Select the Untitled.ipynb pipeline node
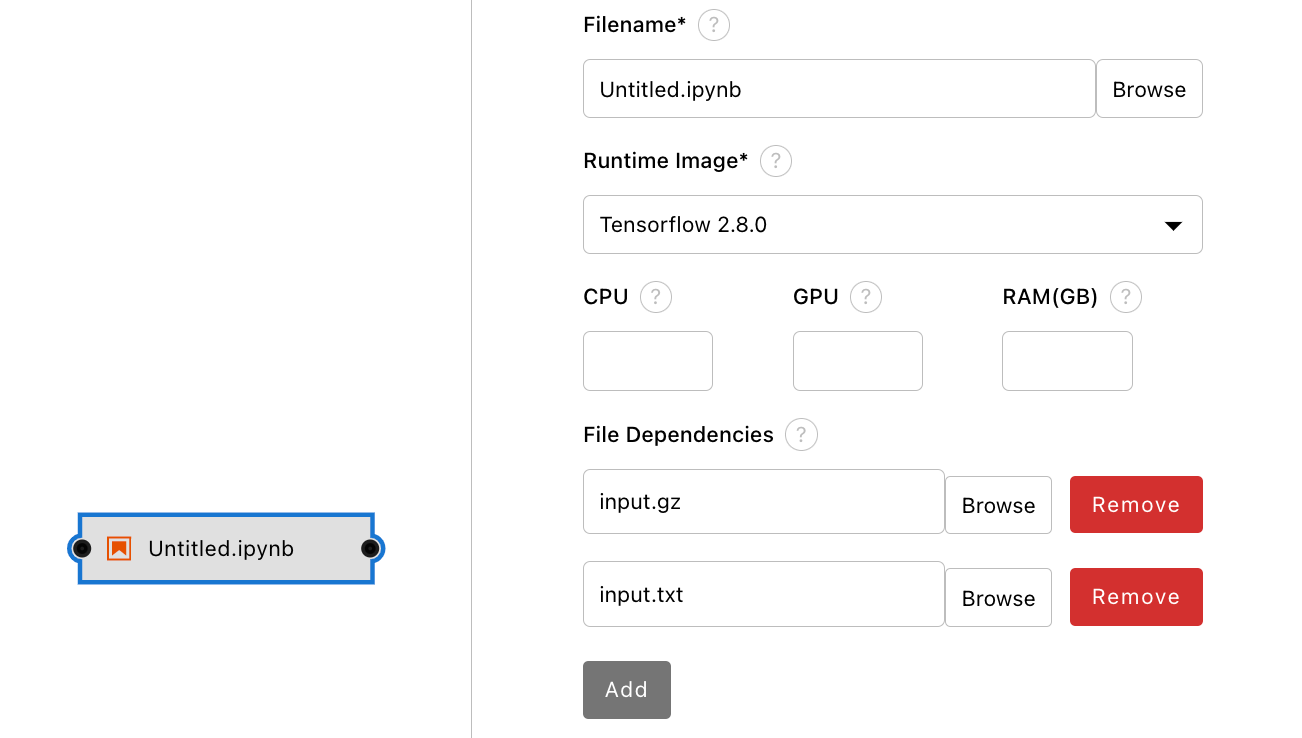The image size is (1302, 738). (x=225, y=548)
